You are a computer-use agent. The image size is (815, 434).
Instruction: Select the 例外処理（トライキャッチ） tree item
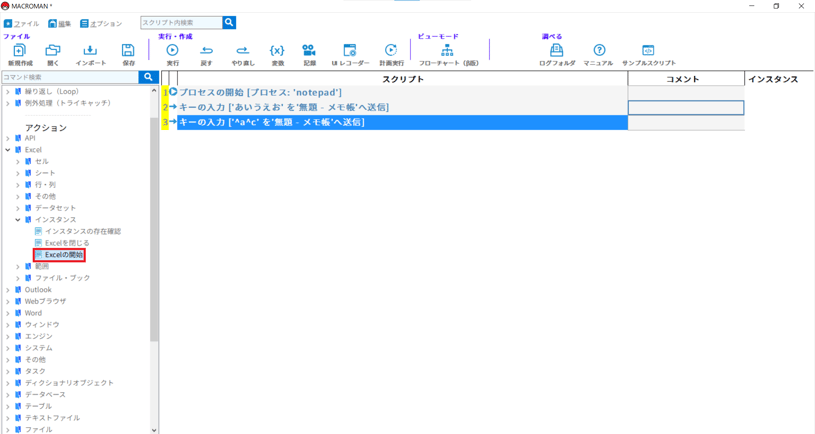tap(68, 103)
